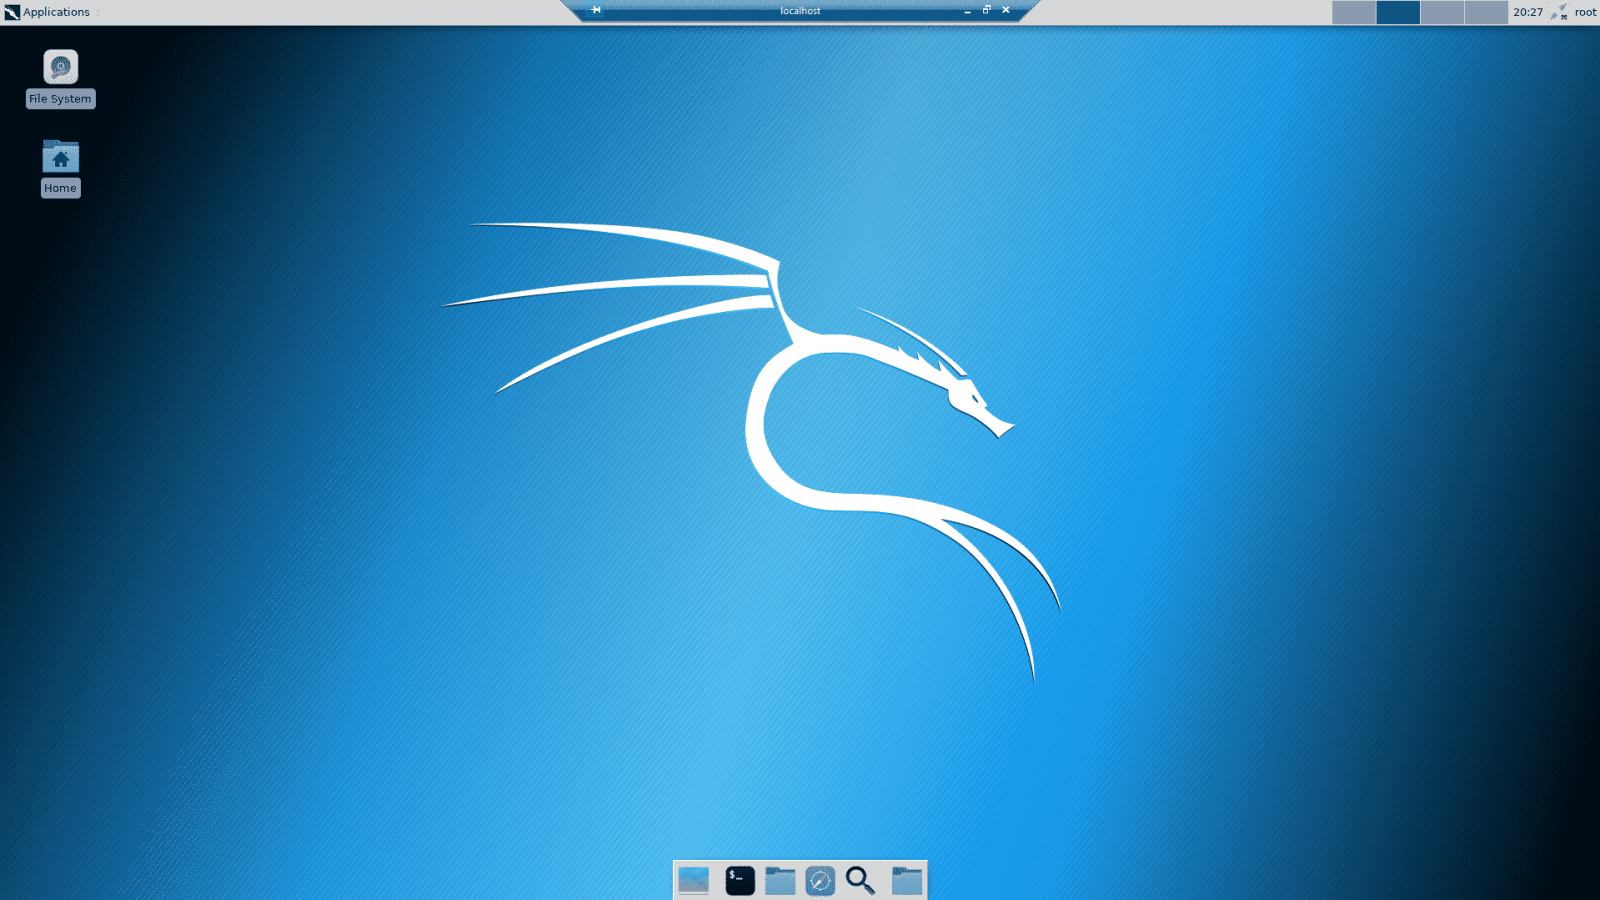The height and width of the screenshot is (900, 1600).
Task: Click the root username in the panel
Action: tap(1585, 12)
